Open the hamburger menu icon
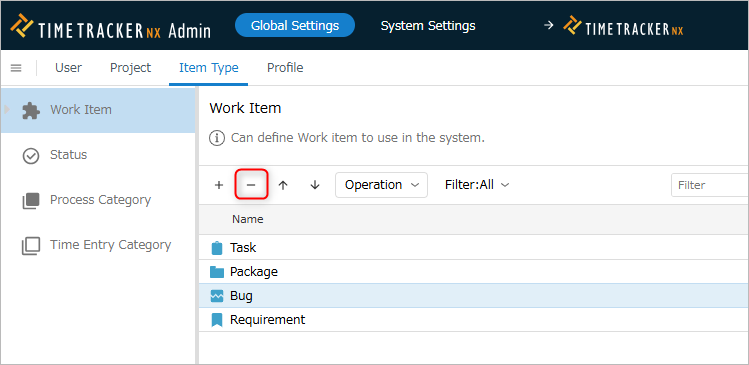Image resolution: width=749 pixels, height=365 pixels. coord(16,68)
